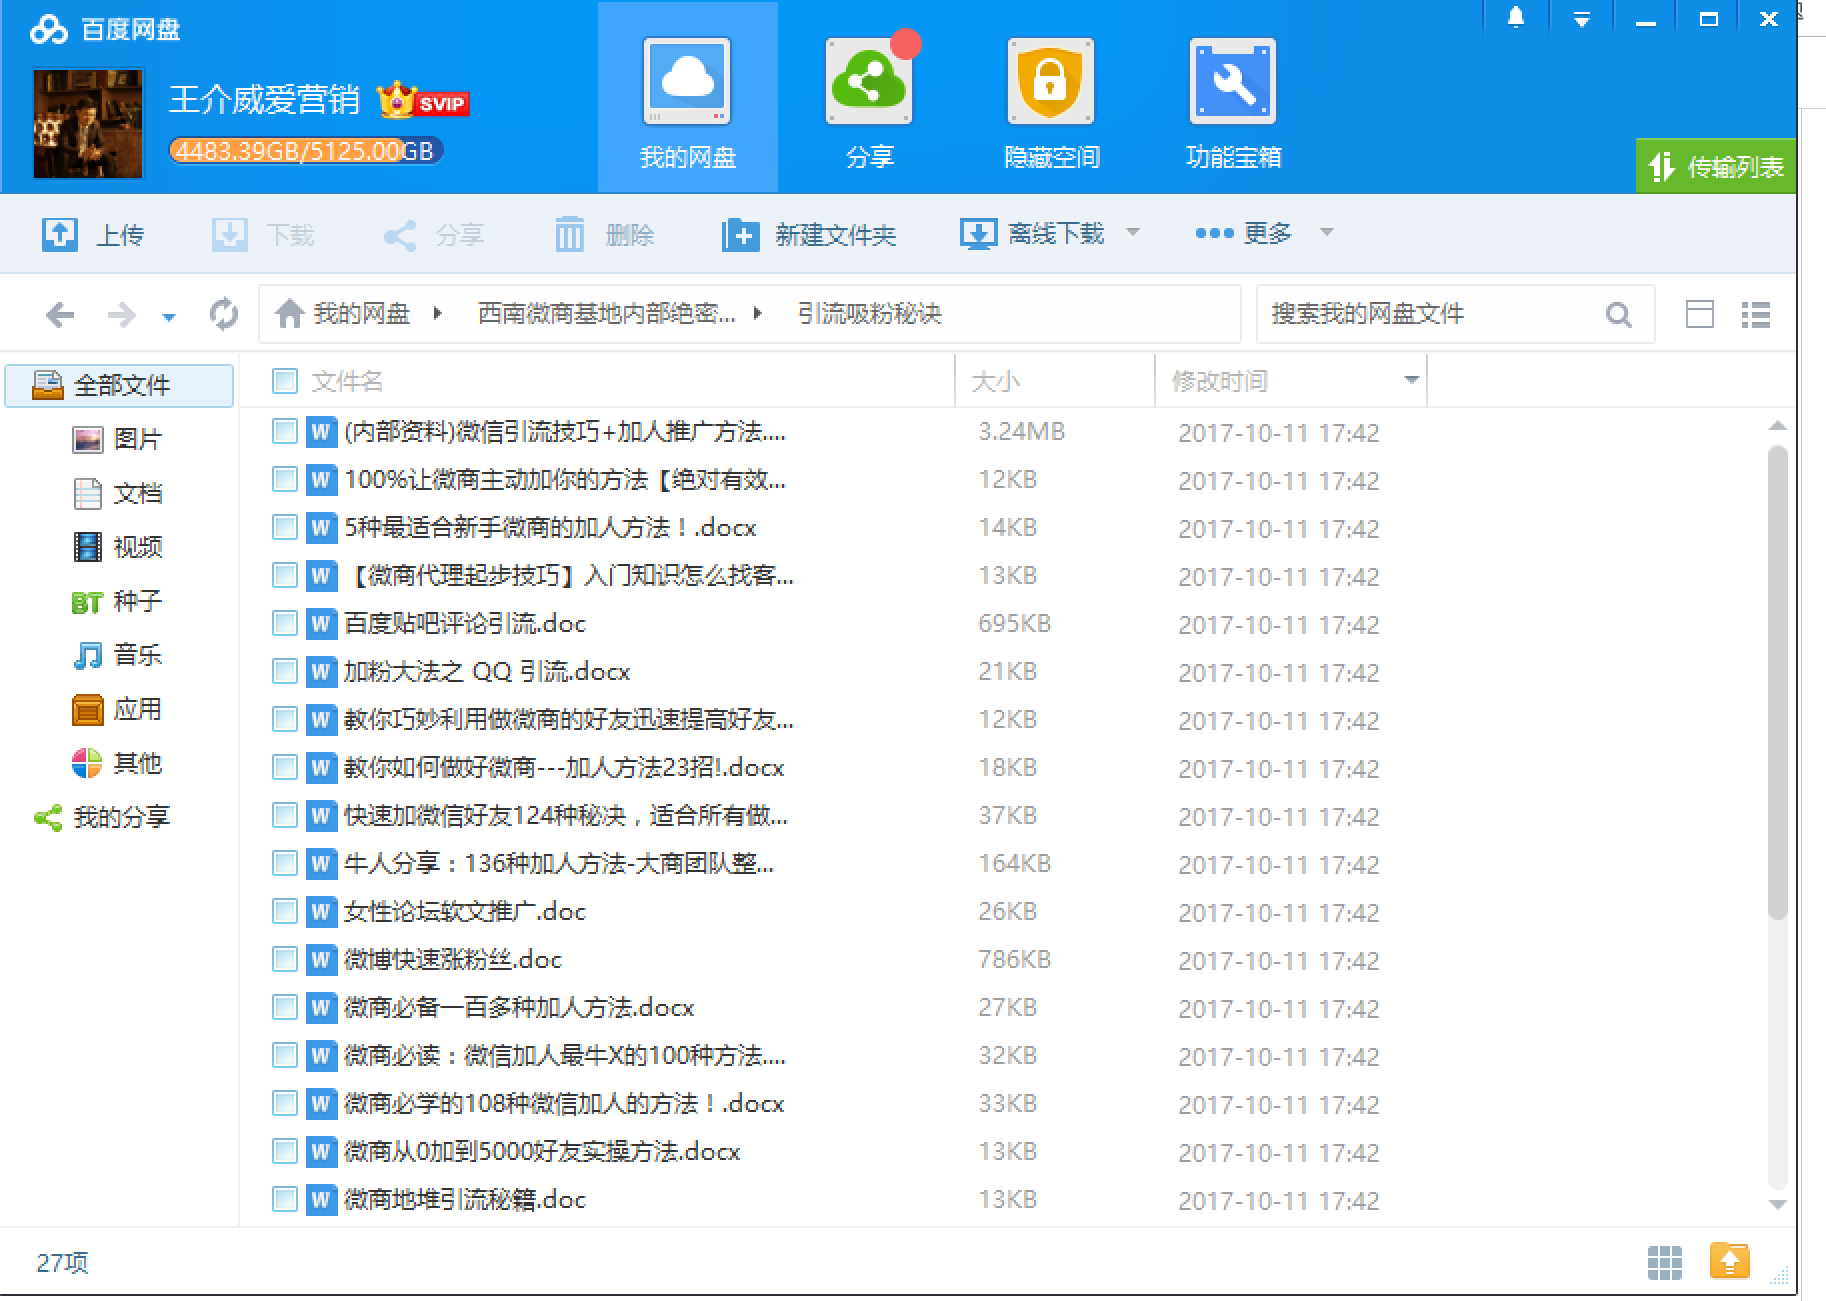Check the box for 女性论坛软文推广.doc
This screenshot has width=1826, height=1301.
point(285,911)
